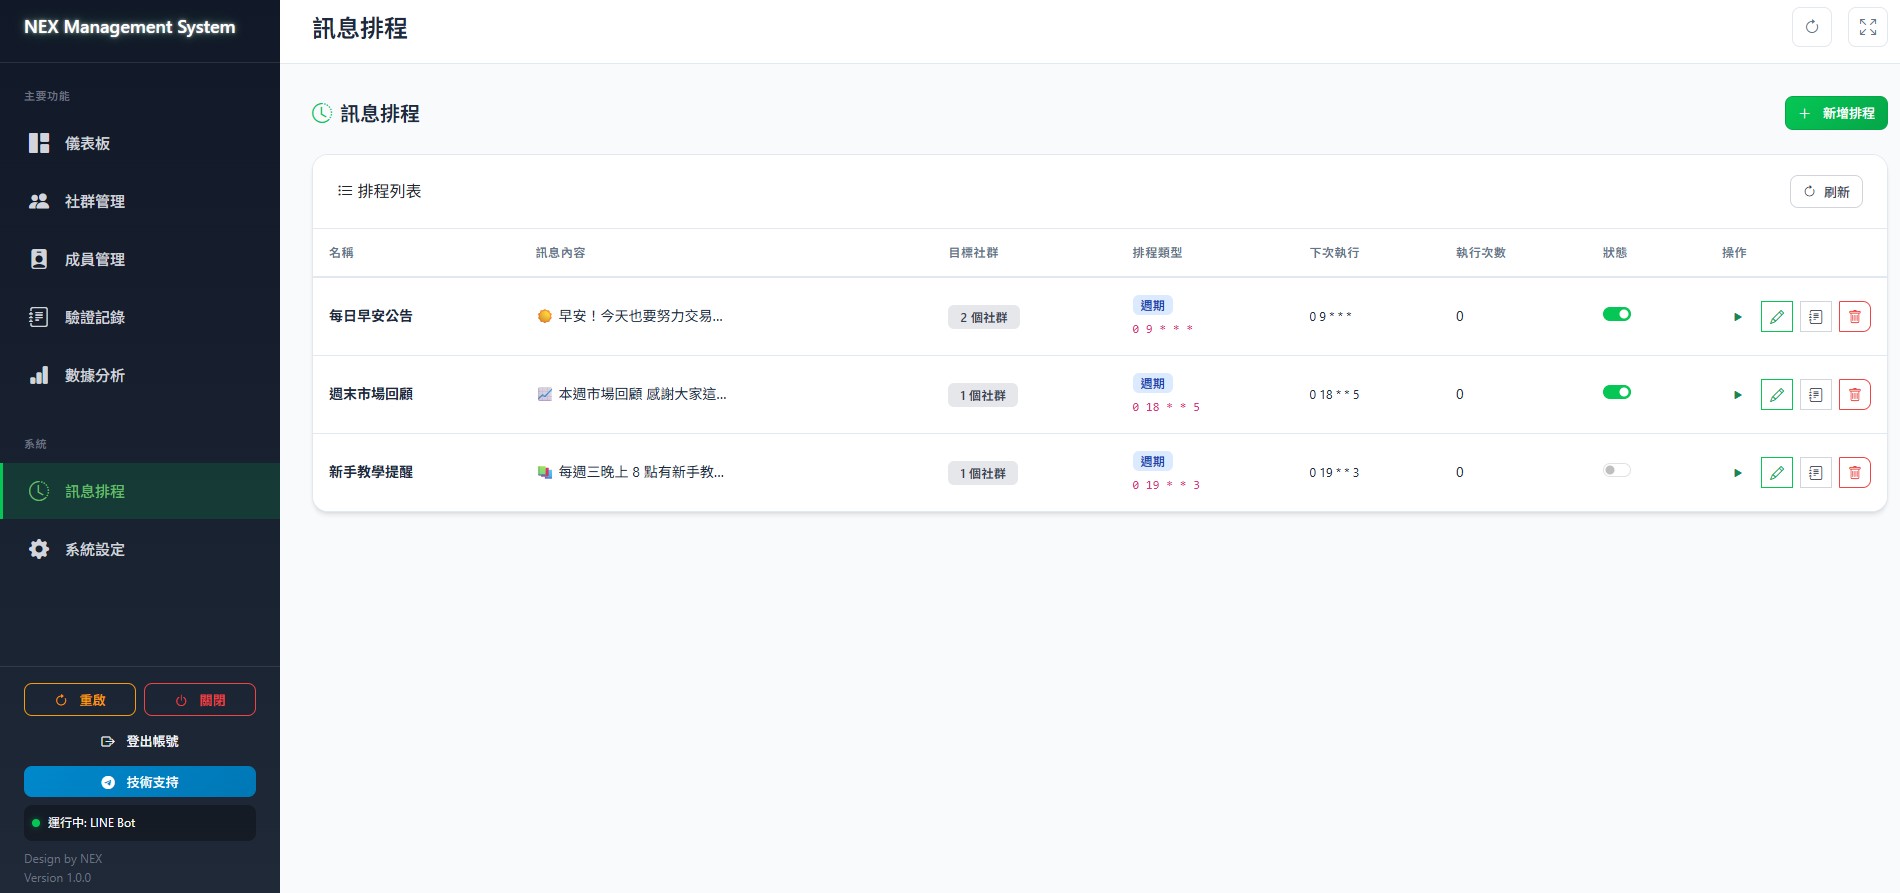The height and width of the screenshot is (893, 1900).
Task: Click 週期 tag in 新手教學提醒 row
Action: coord(1152,461)
